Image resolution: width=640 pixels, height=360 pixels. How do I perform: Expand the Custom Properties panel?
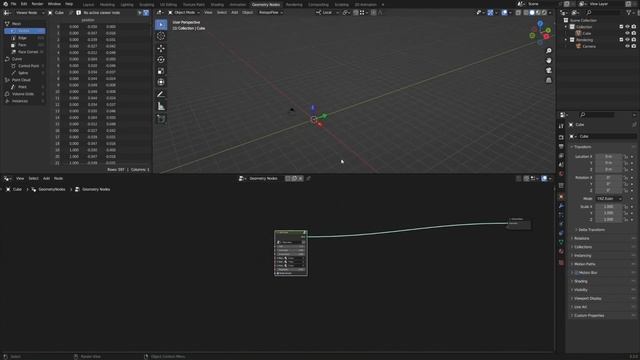pyautogui.click(x=589, y=316)
